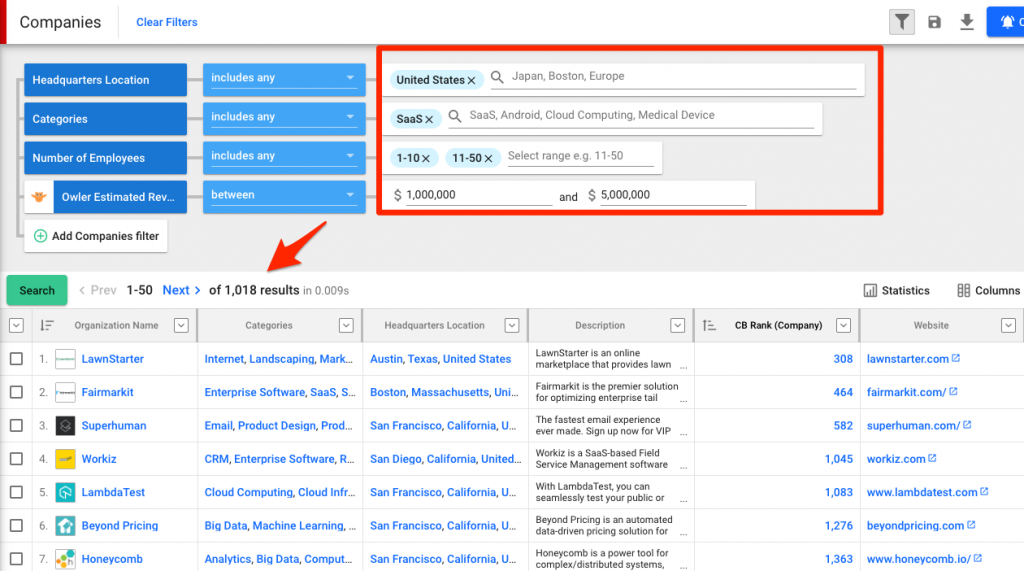Click the Number of Employees filter button
The image size is (1024, 571).
[x=105, y=158]
